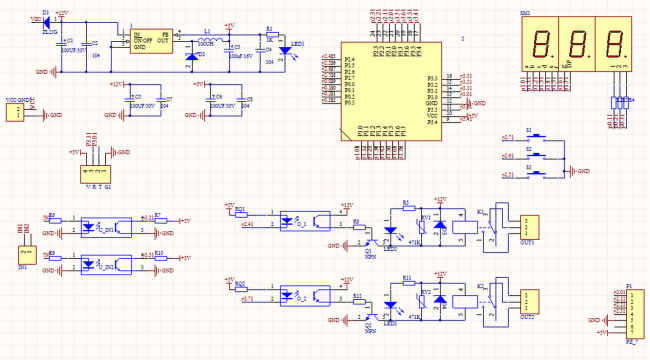Select the S2 push button switch
650x360 pixels.
(536, 156)
